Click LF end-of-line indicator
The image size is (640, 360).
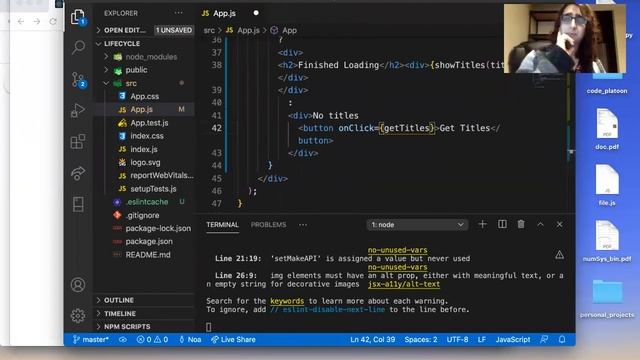482,339
